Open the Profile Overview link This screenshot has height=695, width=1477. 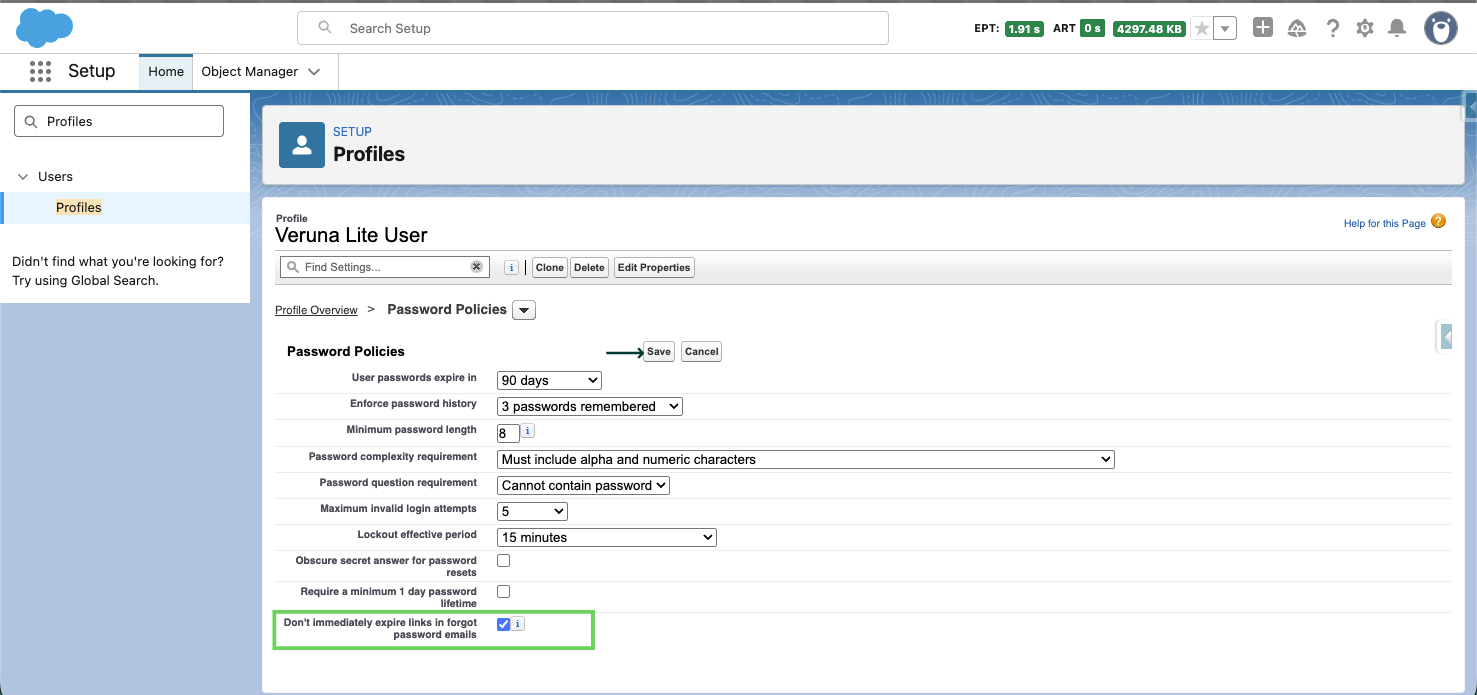(x=316, y=310)
